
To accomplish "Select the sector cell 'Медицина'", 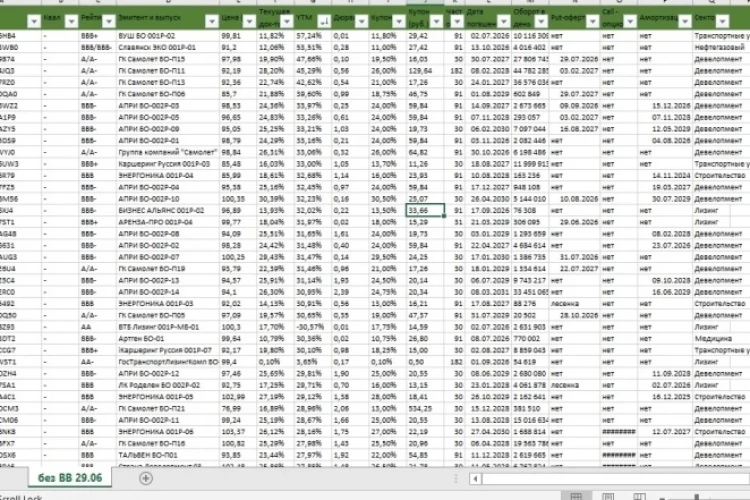I will click(721, 339).
